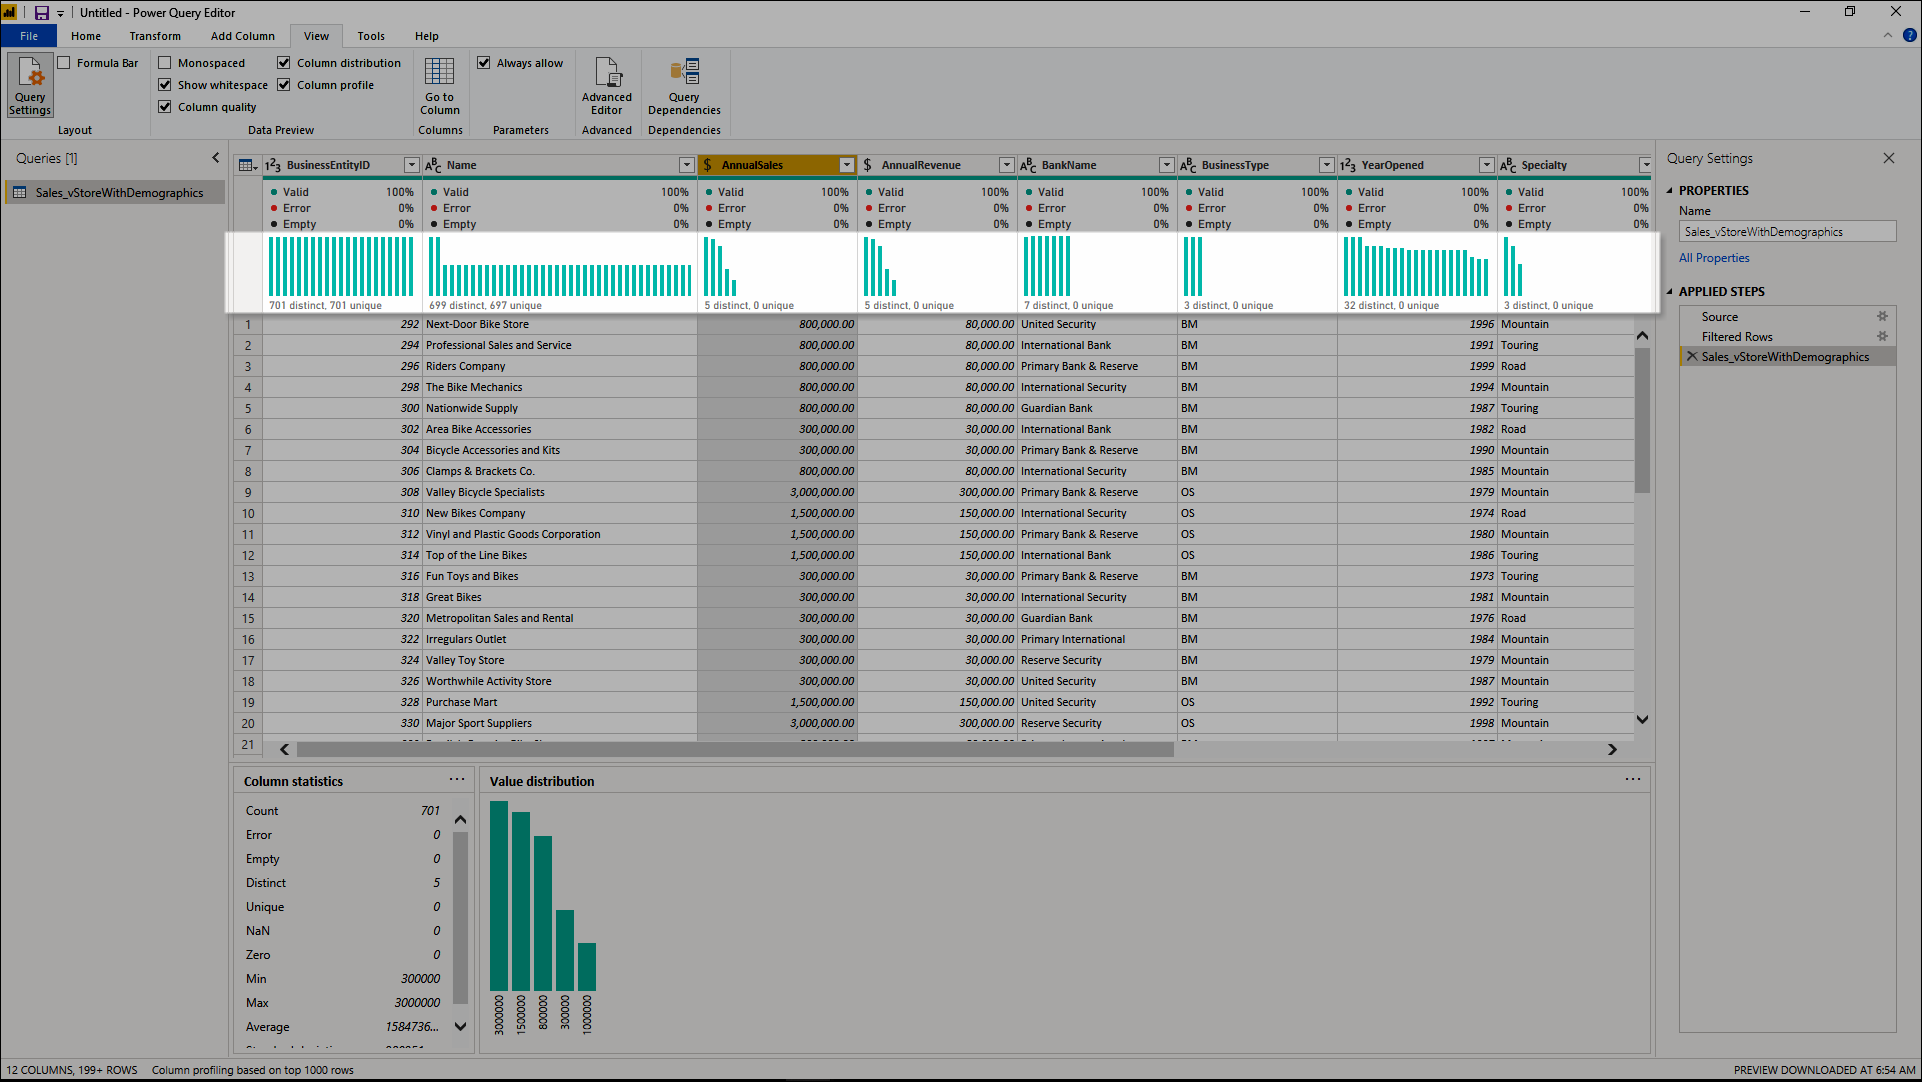Open the Tools menu
The height and width of the screenshot is (1082, 1922).
(x=370, y=36)
